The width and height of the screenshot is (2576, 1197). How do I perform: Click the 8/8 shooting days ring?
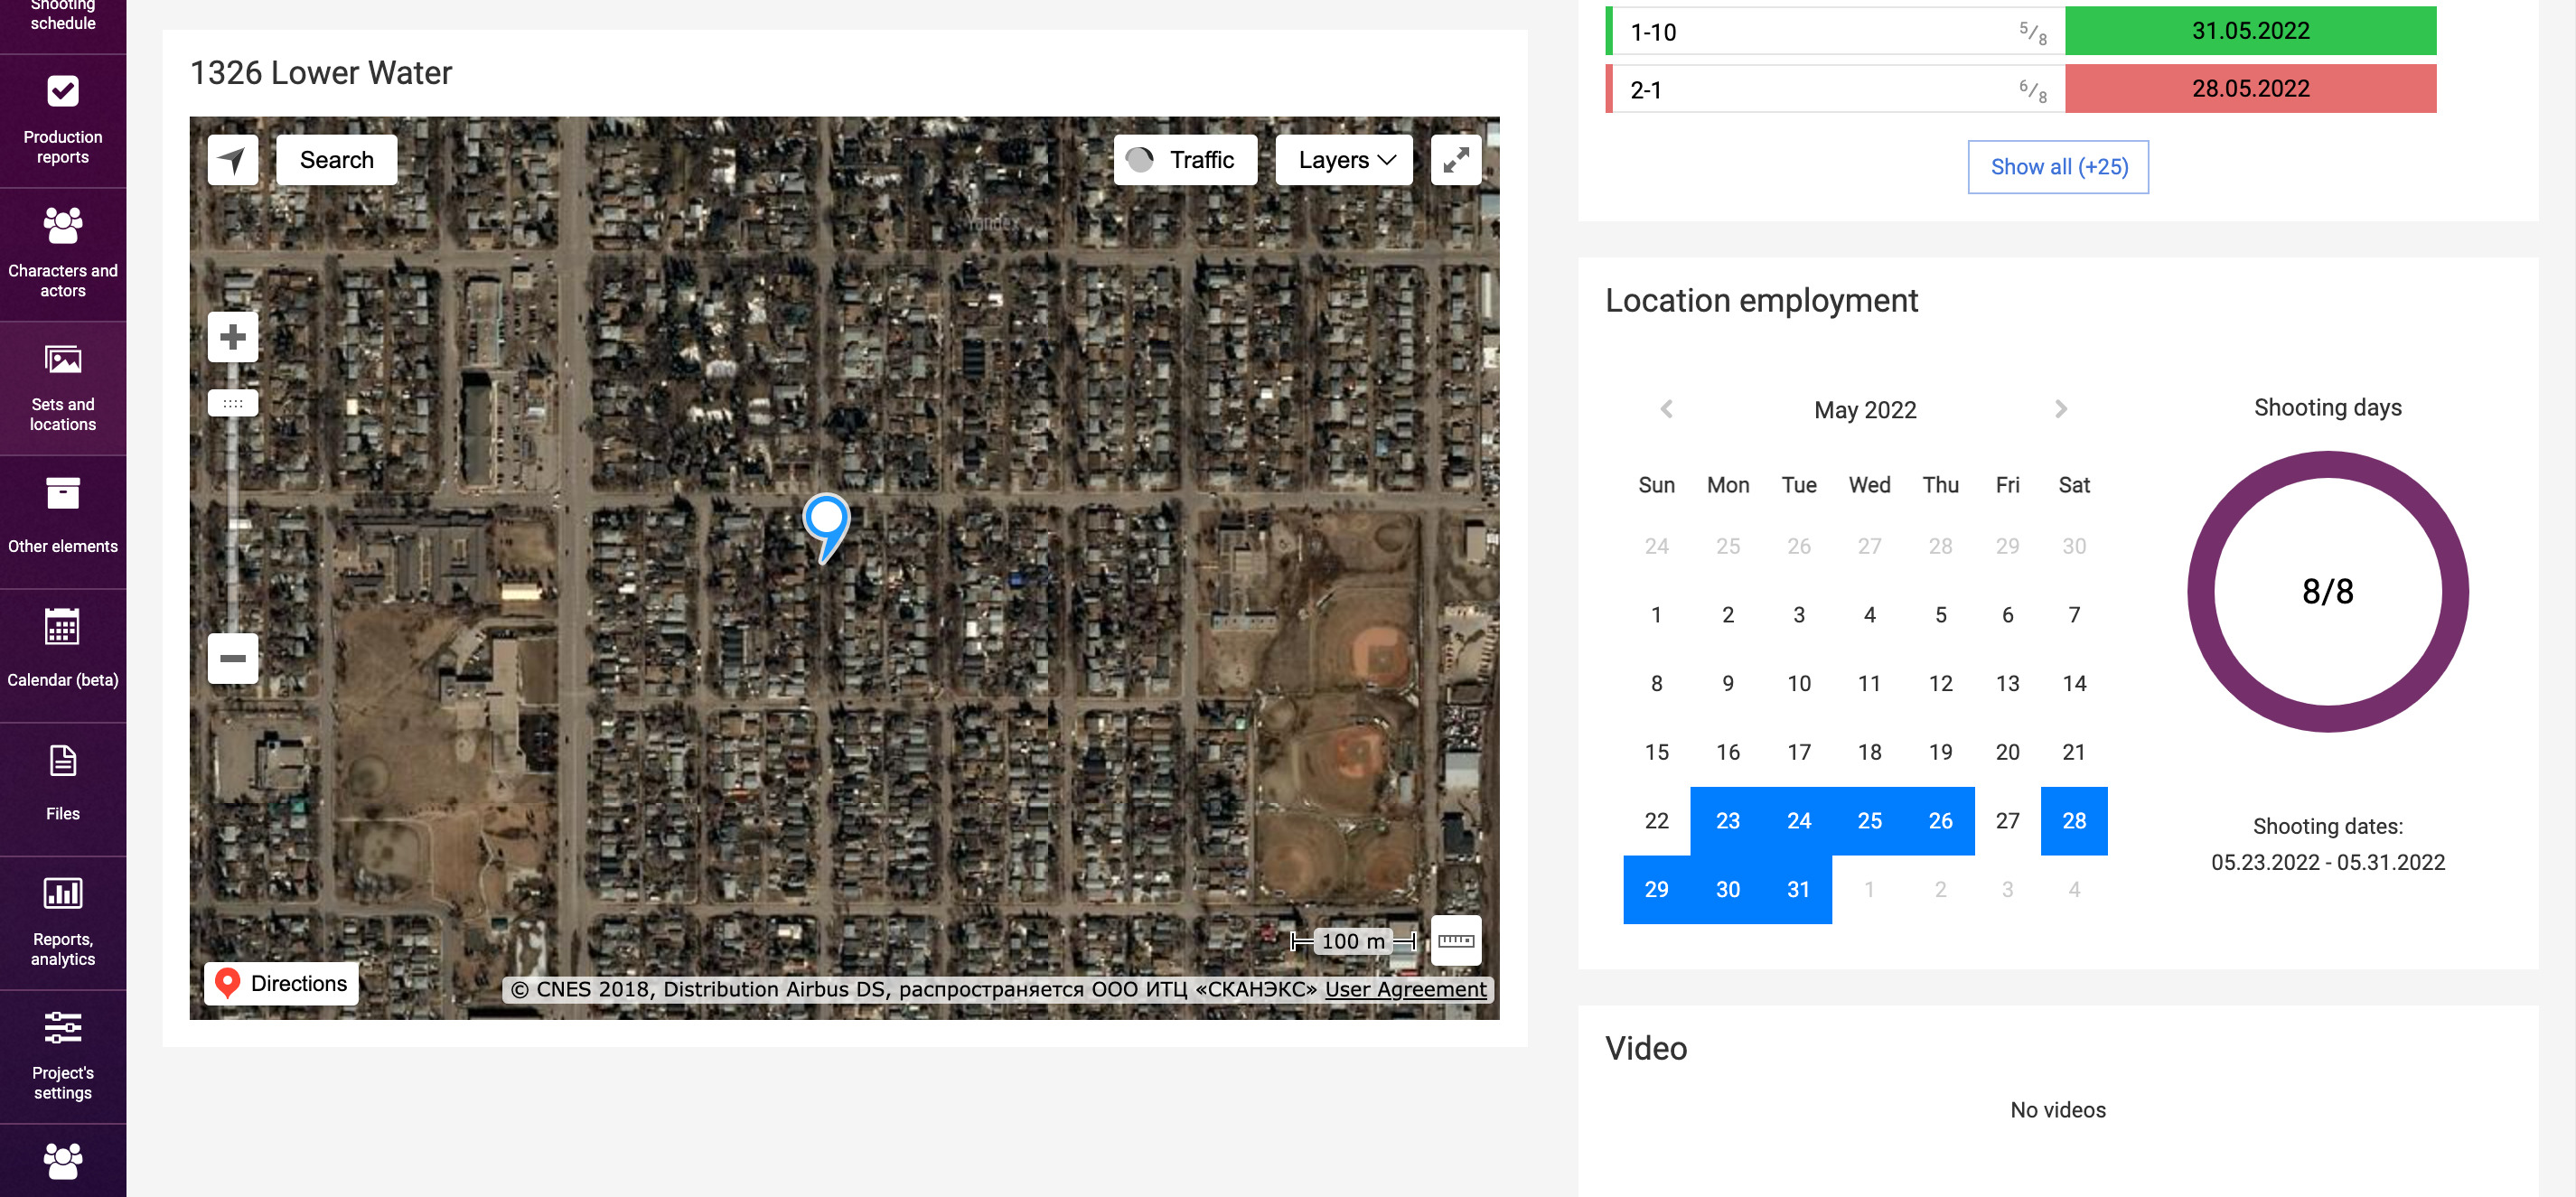click(2328, 592)
